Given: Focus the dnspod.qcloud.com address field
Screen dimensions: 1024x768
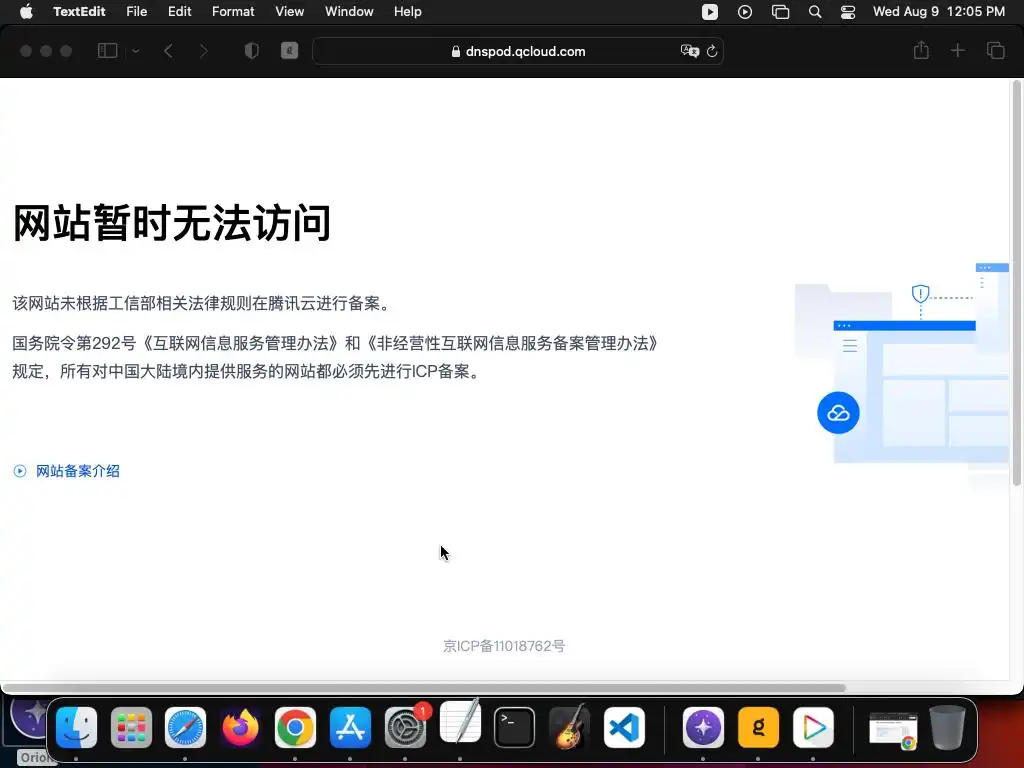Looking at the screenshot, I should tap(518, 51).
